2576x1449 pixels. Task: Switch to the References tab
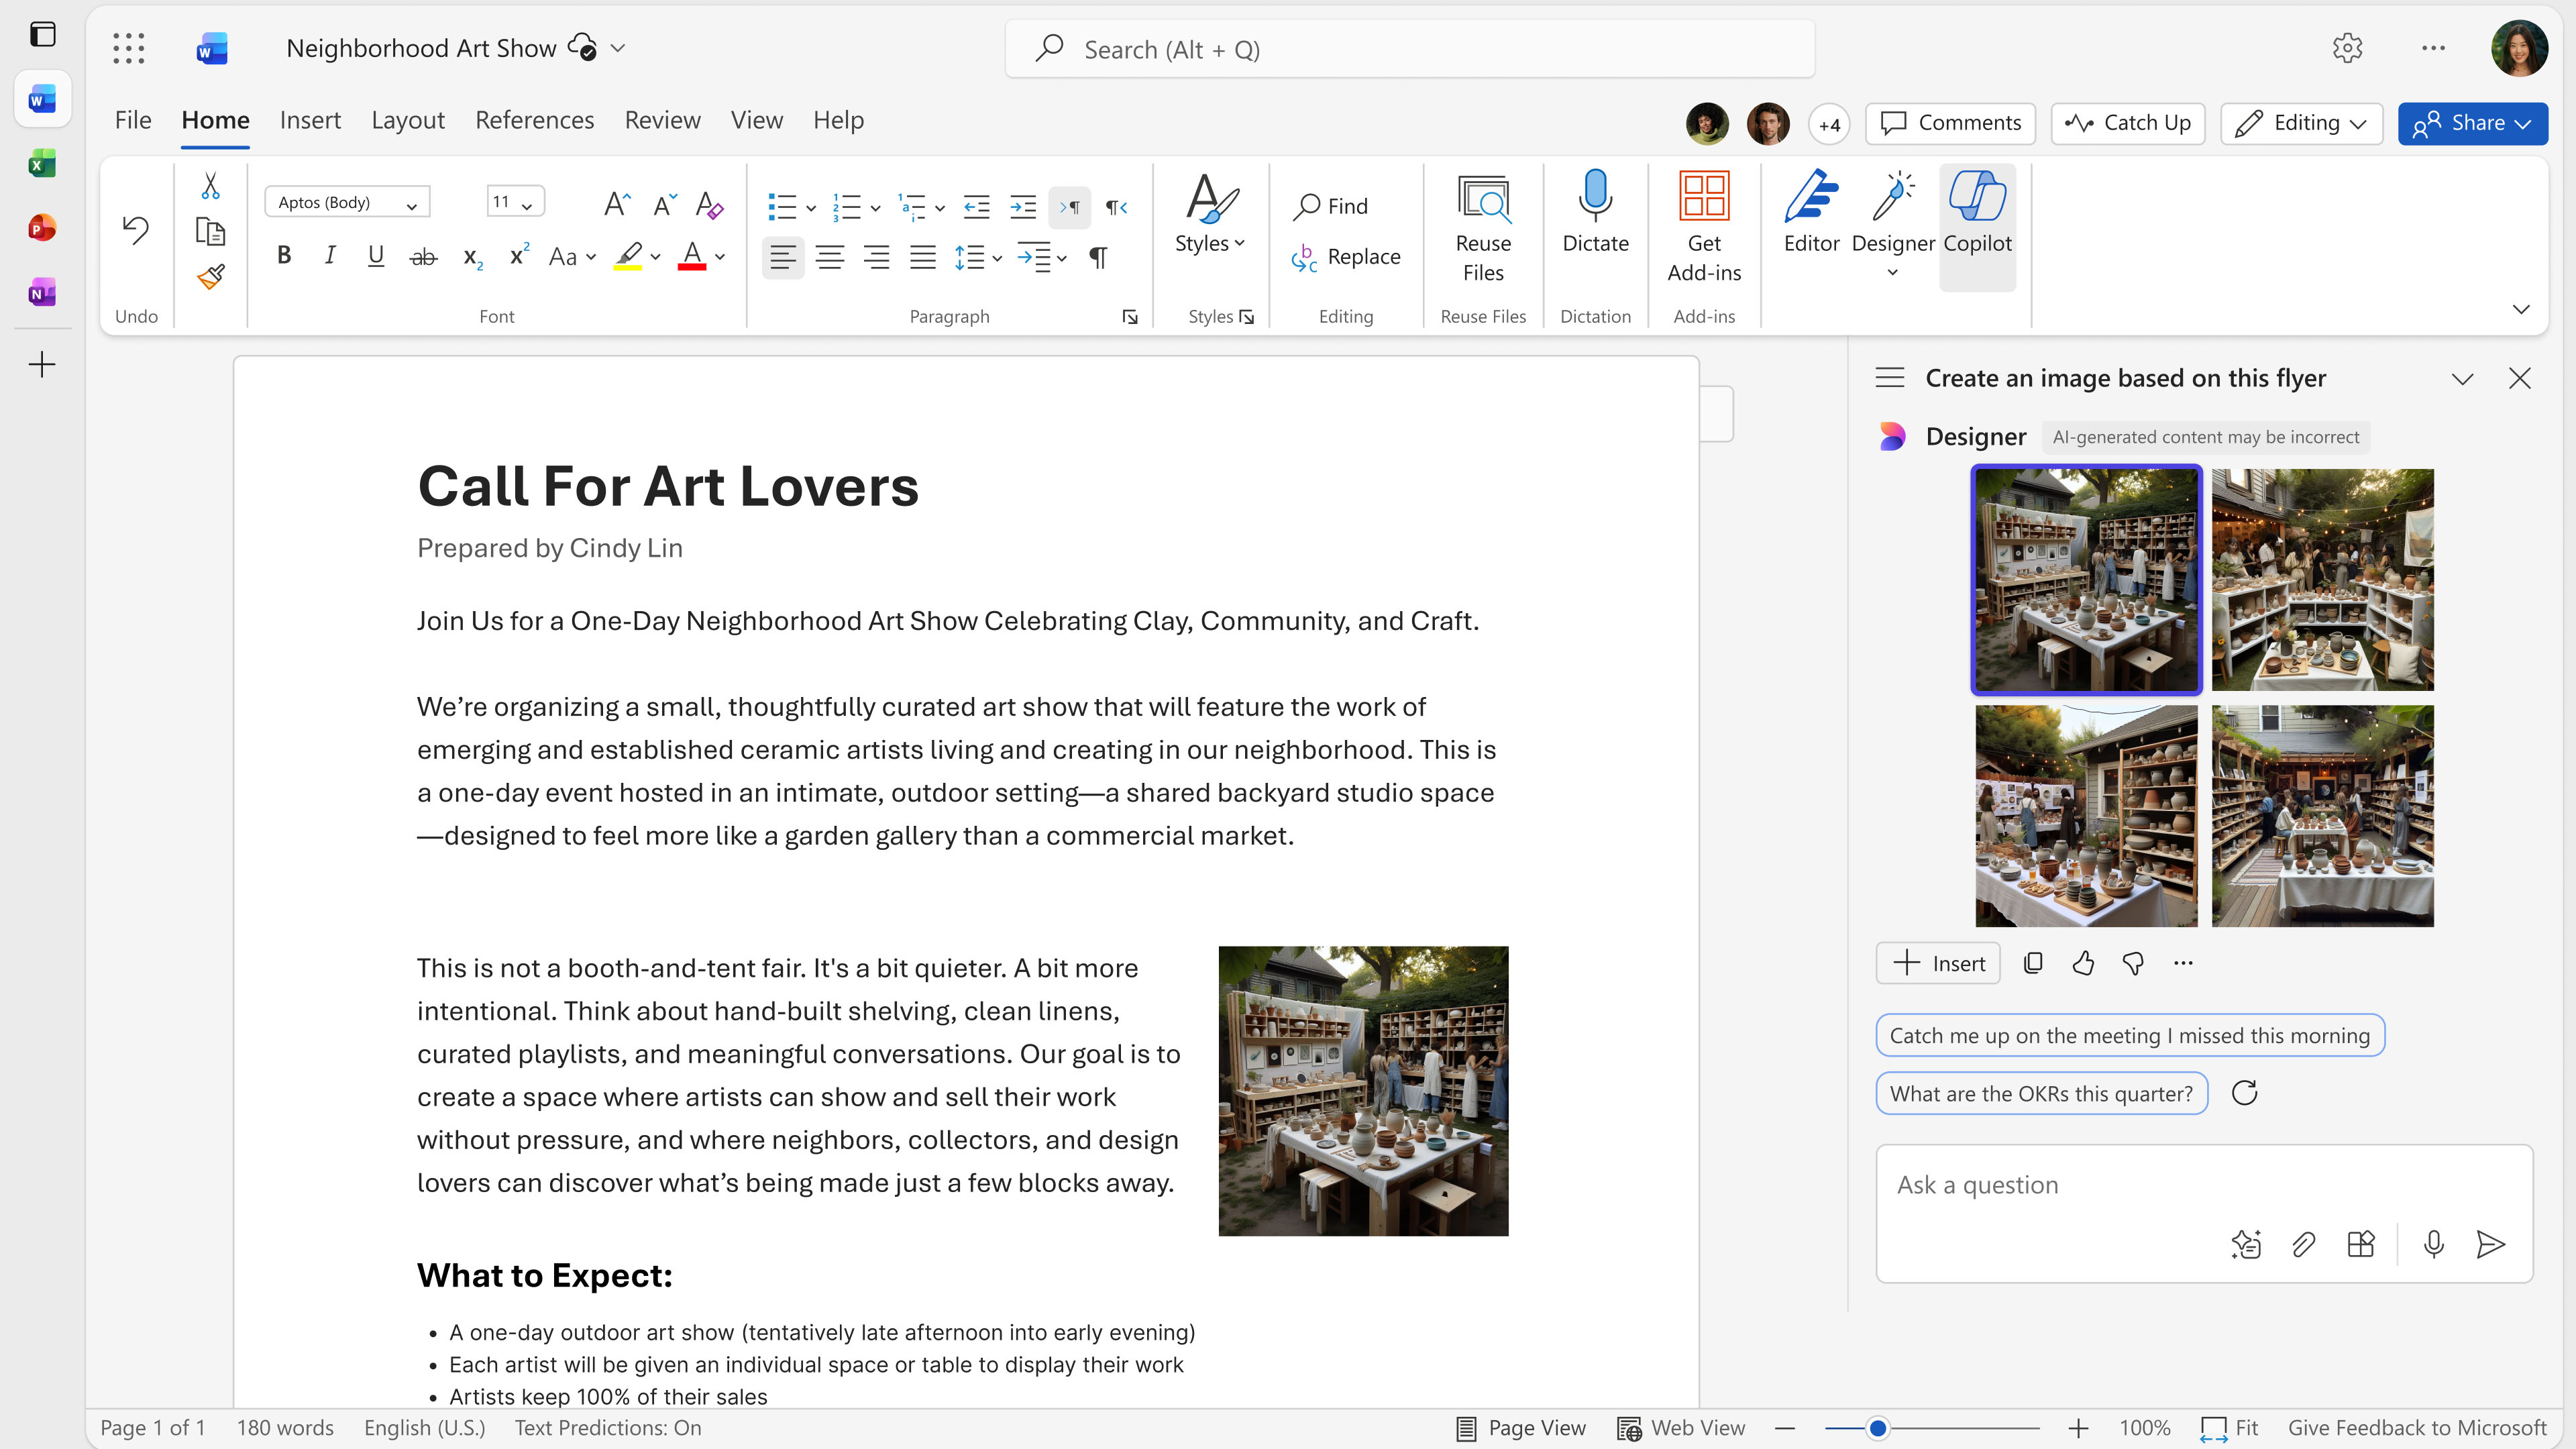(x=534, y=120)
